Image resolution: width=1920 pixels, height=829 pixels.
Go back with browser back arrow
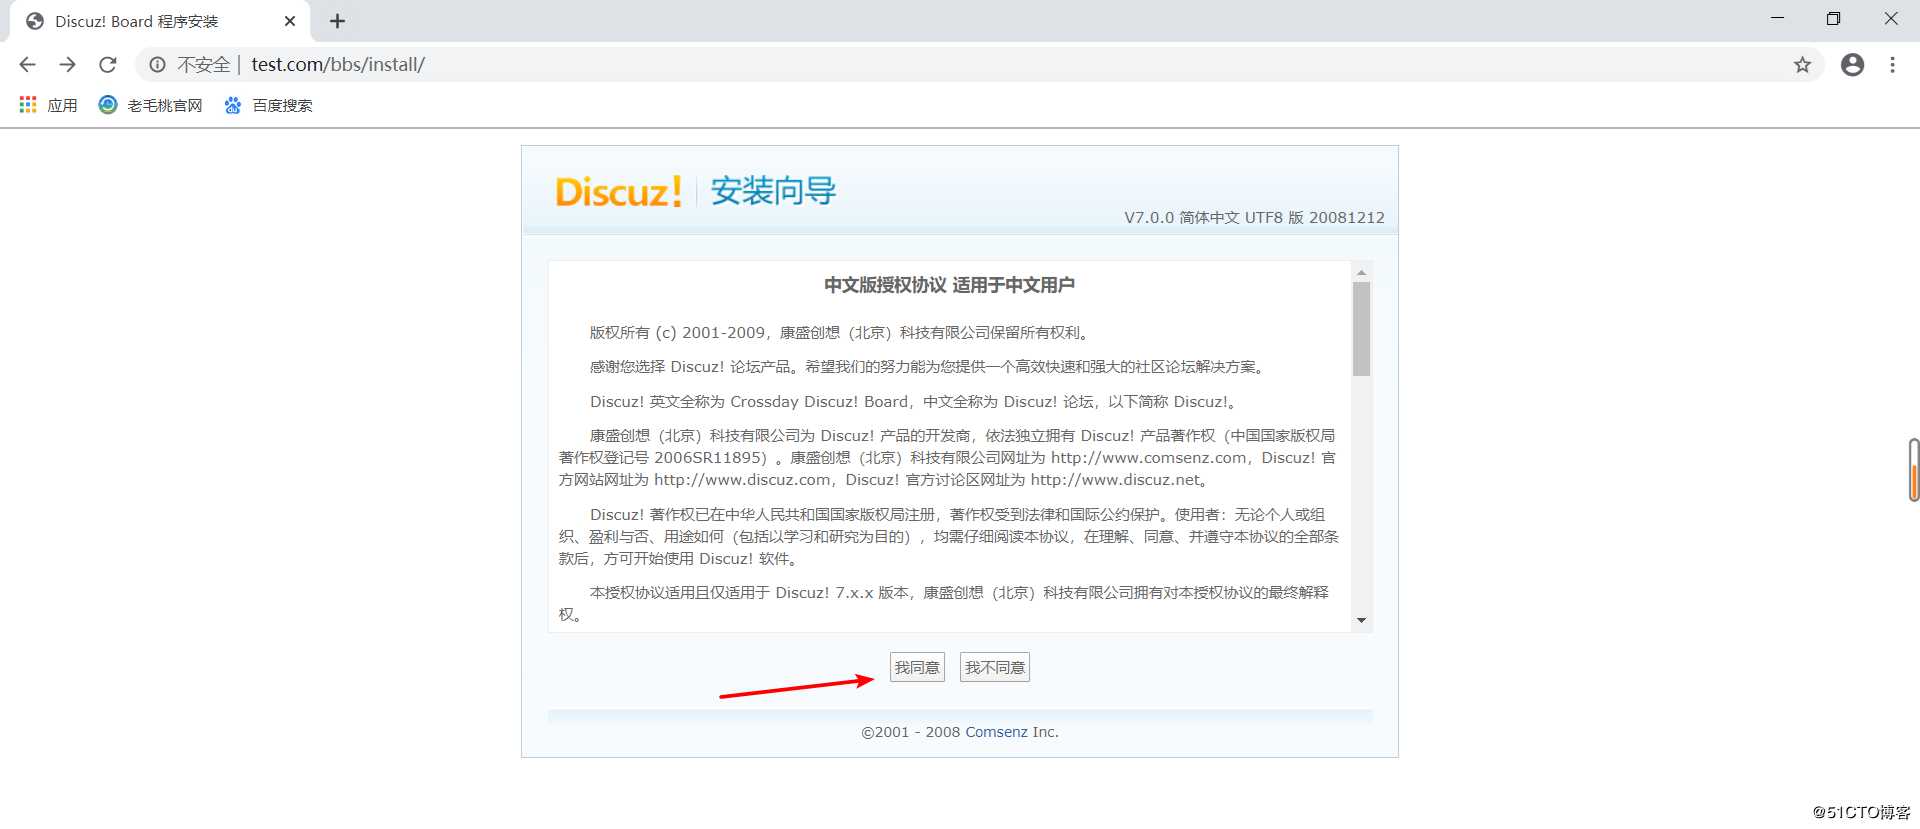[x=27, y=65]
